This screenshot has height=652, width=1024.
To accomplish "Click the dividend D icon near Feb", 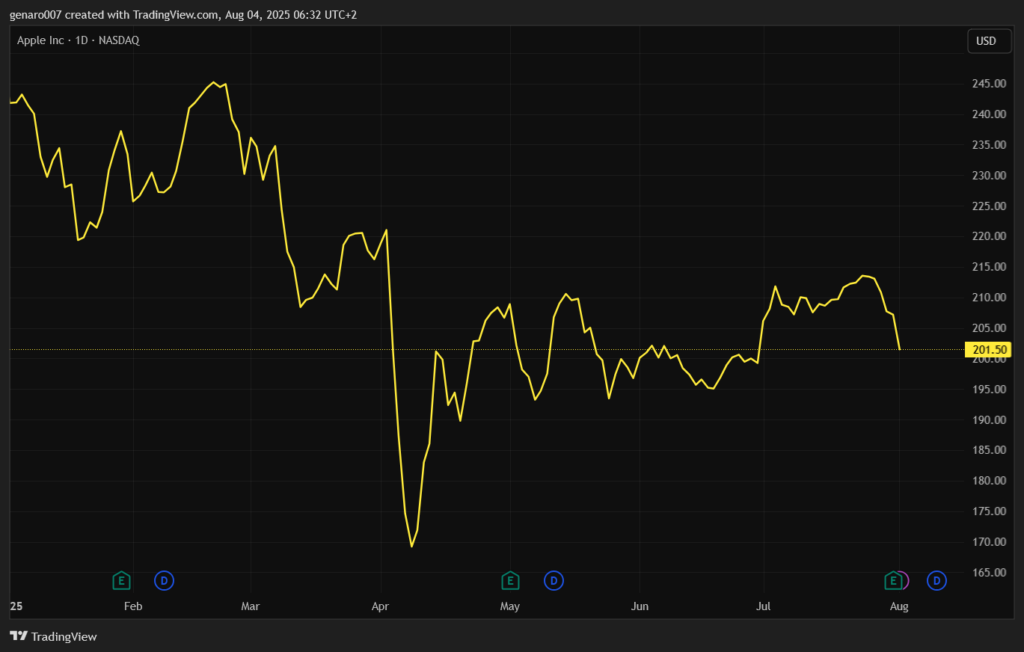I will click(x=164, y=580).
